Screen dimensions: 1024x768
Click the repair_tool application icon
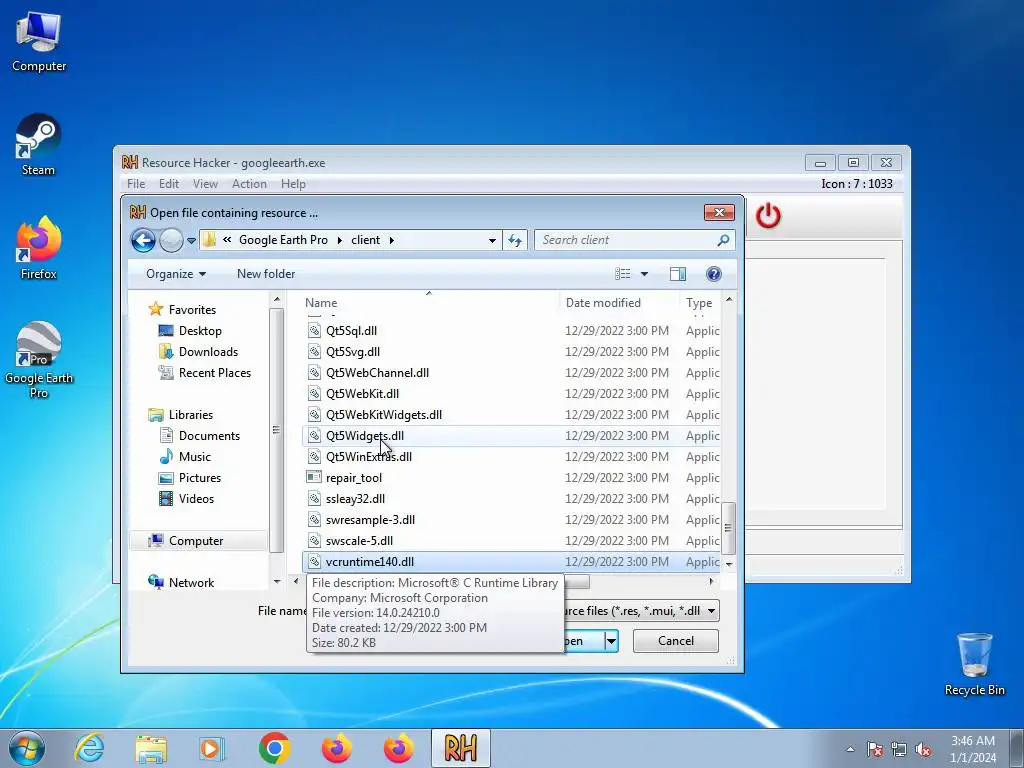point(314,477)
